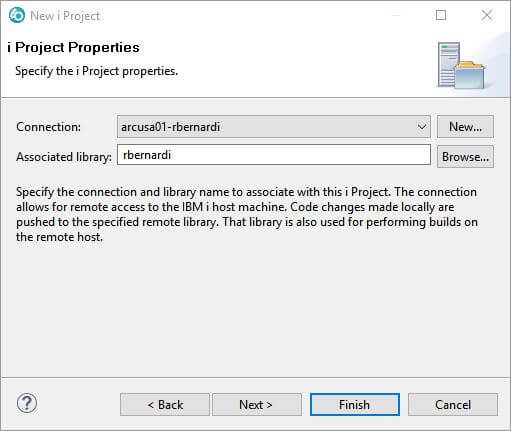511x431 pixels.
Task: Browse for an associated library
Action: pos(465,157)
